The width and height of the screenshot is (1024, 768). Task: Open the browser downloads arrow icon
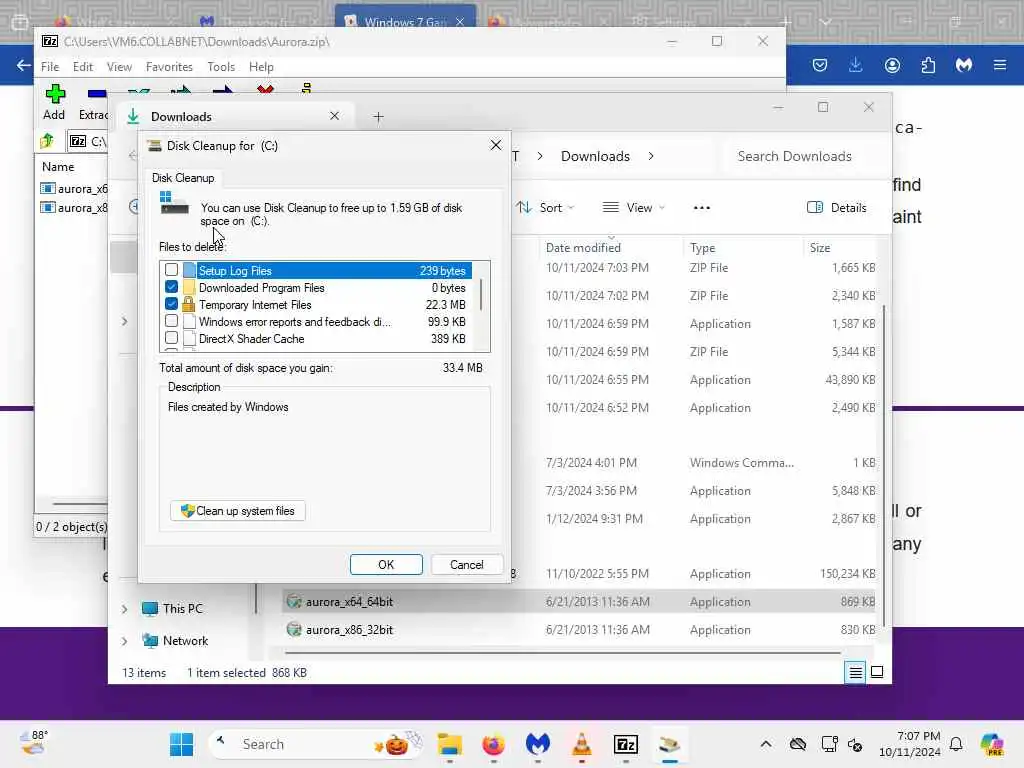[856, 65]
